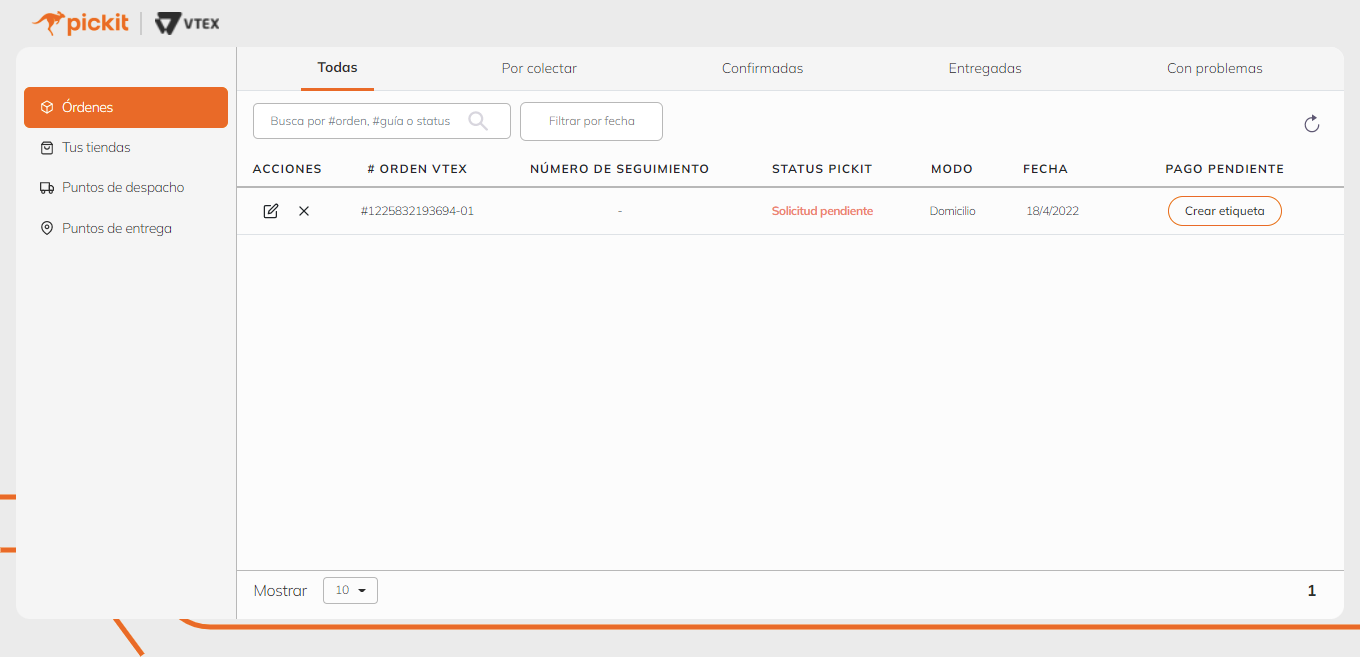Go to Puntos de despacho section
Viewport: 1360px width, 657px height.
pyautogui.click(x=123, y=188)
